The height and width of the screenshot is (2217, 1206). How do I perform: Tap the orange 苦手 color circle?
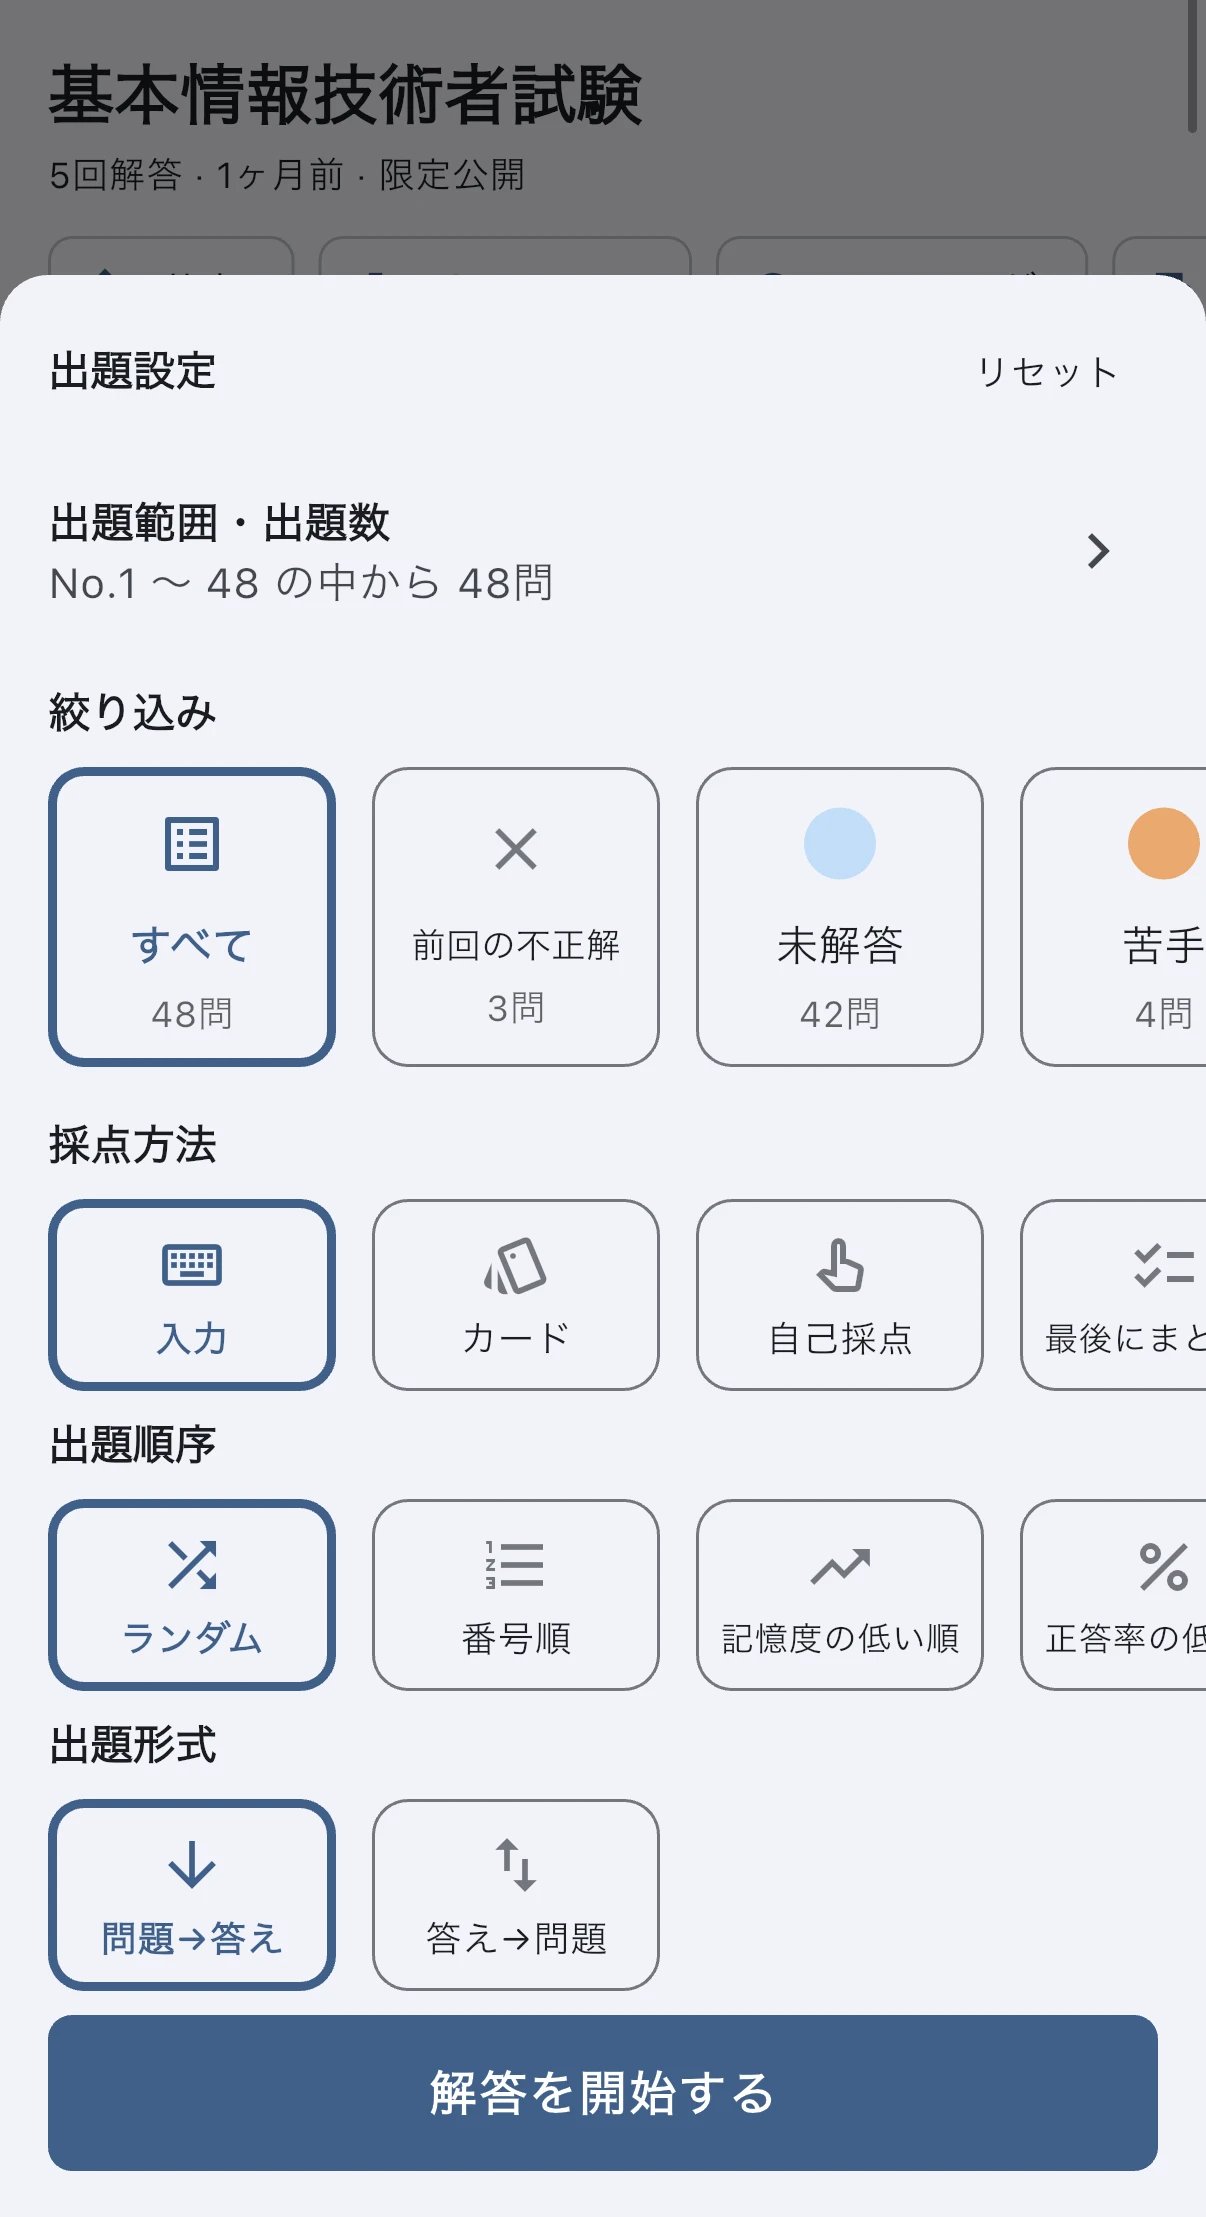pyautogui.click(x=1164, y=843)
